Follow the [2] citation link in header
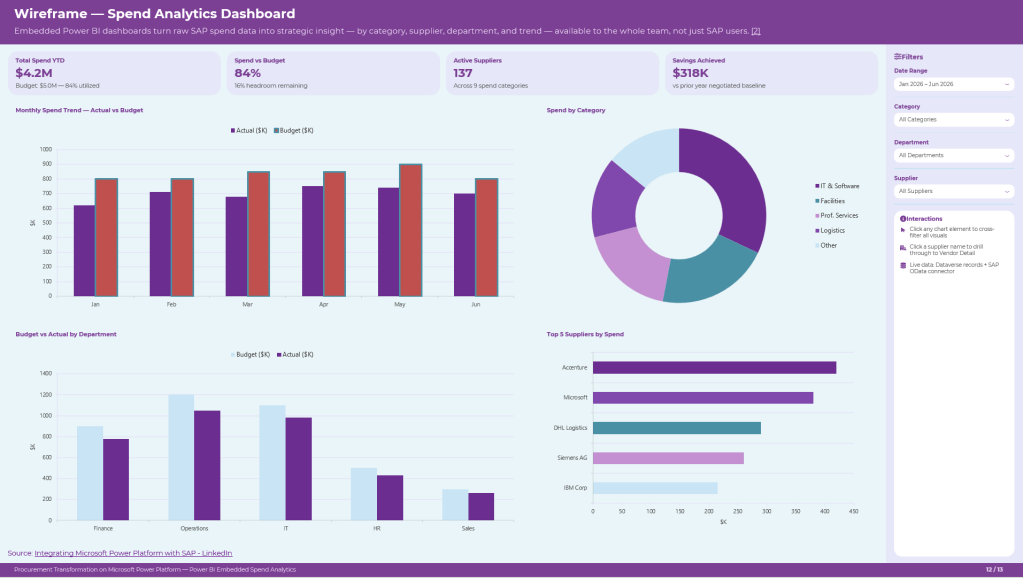The height and width of the screenshot is (578, 1023). click(x=756, y=31)
